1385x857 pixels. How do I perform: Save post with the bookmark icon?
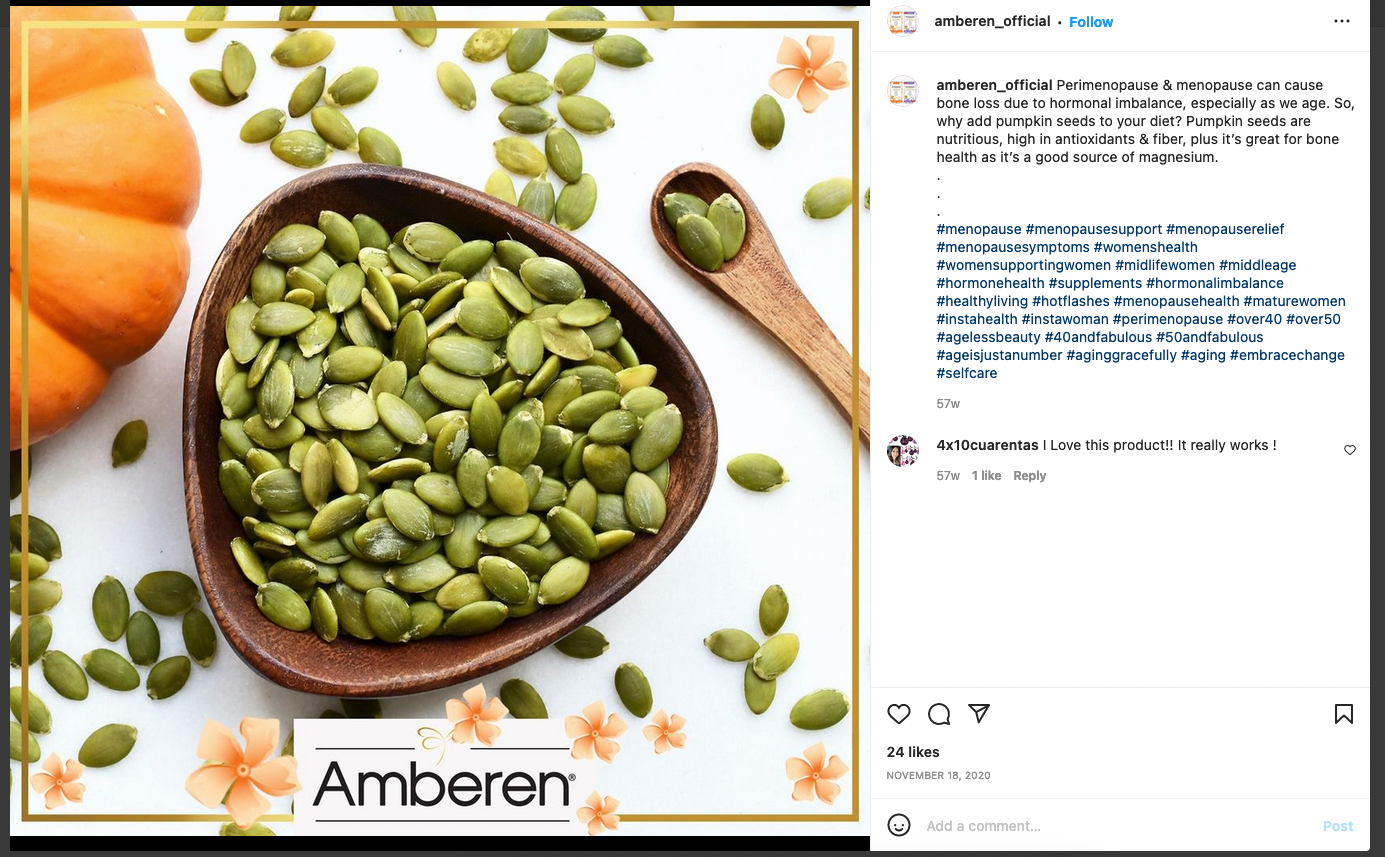pos(1344,714)
